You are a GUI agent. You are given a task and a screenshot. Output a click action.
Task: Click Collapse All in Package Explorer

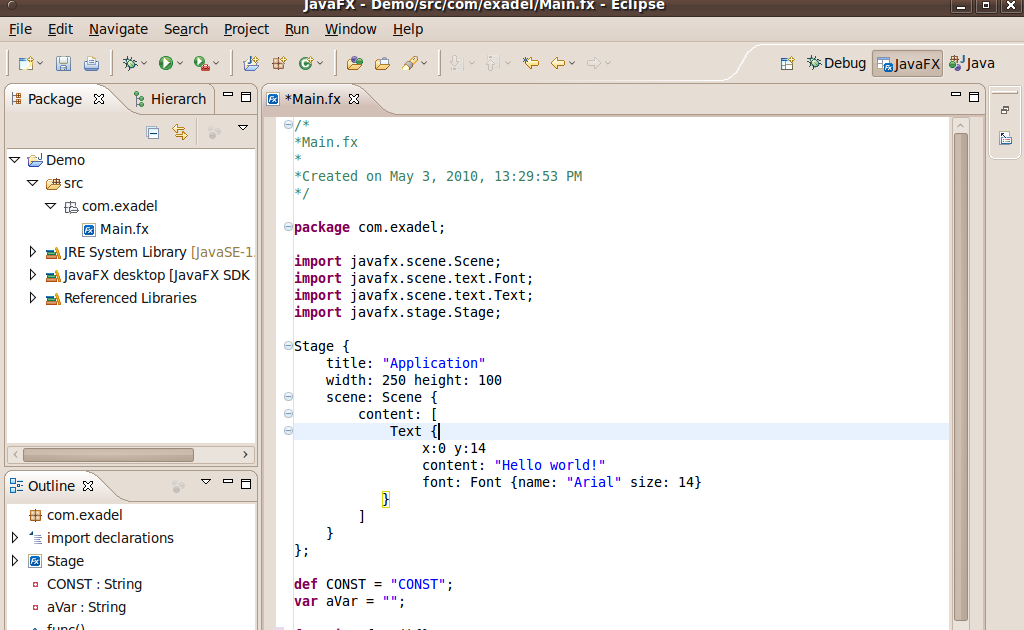[x=153, y=133]
